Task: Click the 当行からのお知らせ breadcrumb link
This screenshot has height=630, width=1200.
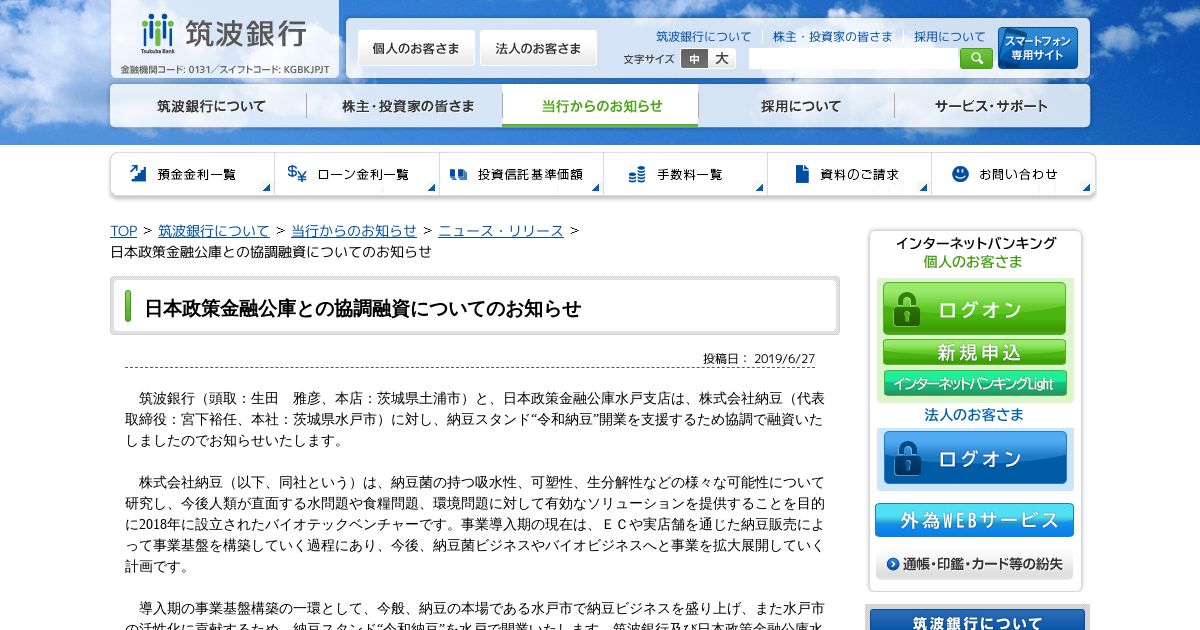Action: pyautogui.click(x=354, y=231)
